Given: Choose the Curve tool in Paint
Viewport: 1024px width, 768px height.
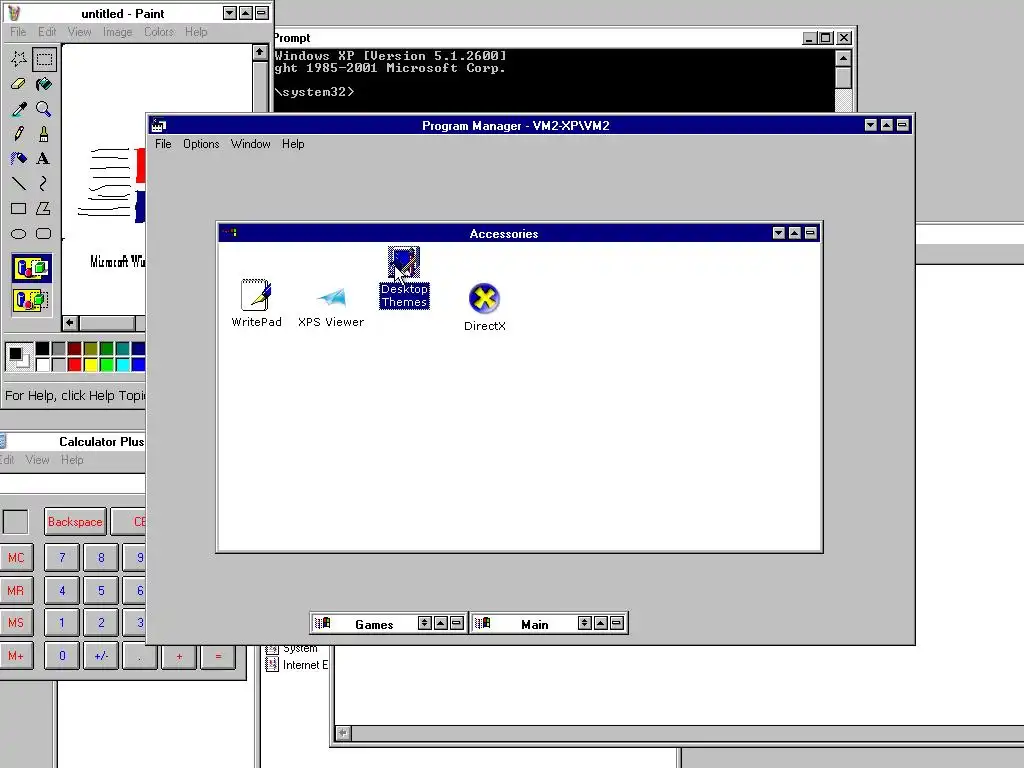Looking at the screenshot, I should (44, 184).
